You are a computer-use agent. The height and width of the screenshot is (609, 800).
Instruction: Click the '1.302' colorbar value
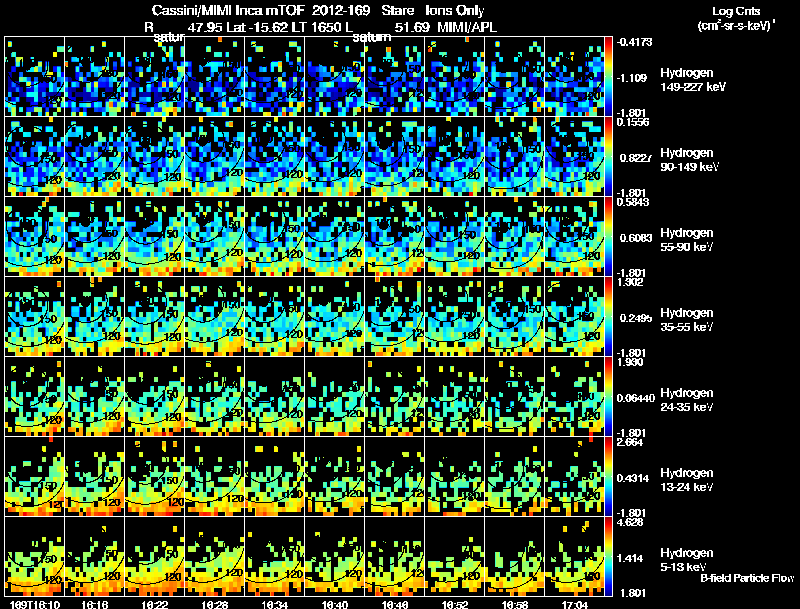tap(630, 282)
